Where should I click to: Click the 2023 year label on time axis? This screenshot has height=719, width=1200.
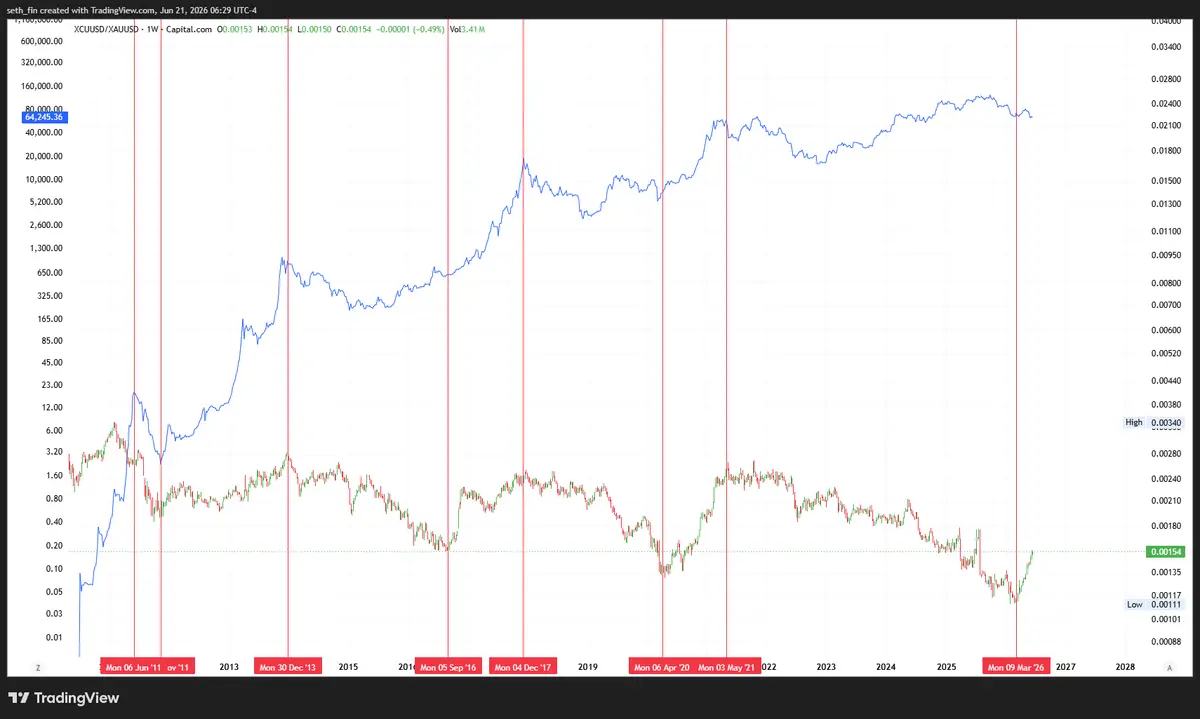tap(826, 666)
